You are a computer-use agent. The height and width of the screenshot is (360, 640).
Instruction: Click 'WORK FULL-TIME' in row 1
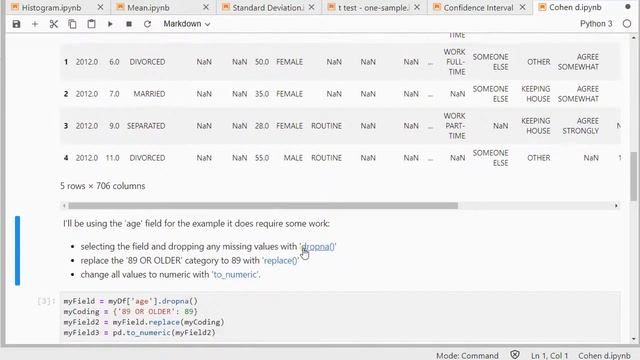coord(454,62)
